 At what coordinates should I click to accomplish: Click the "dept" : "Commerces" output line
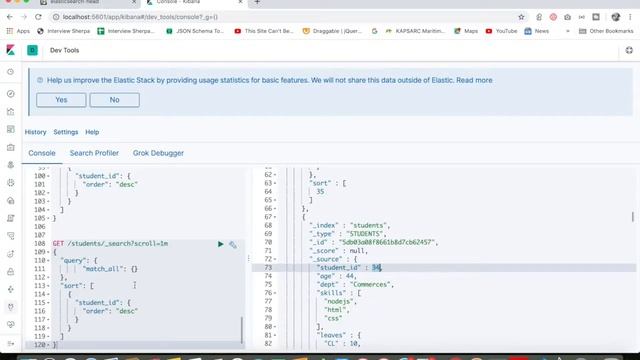355,284
